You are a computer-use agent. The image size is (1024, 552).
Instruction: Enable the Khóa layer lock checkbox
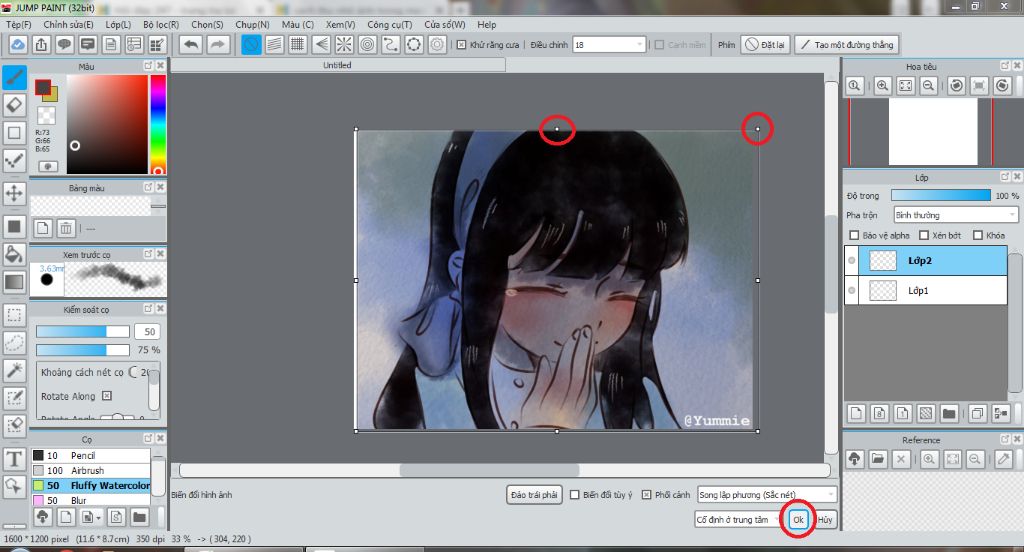978,235
